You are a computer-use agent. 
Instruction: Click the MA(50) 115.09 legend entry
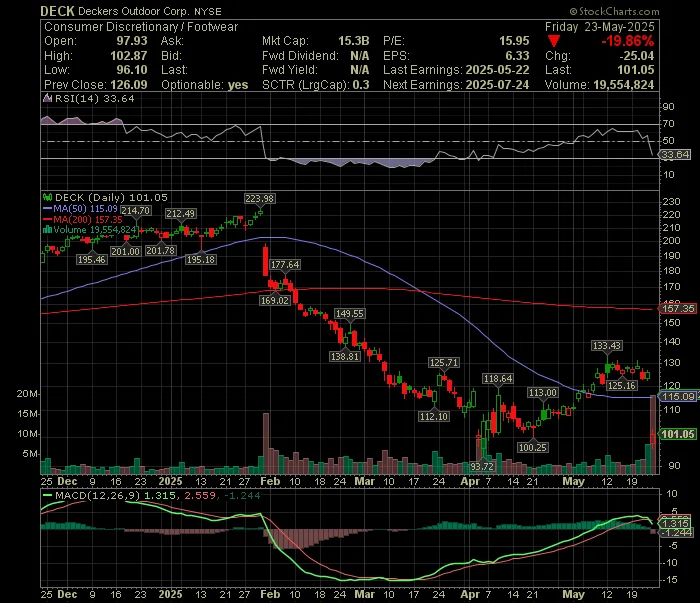(80, 208)
